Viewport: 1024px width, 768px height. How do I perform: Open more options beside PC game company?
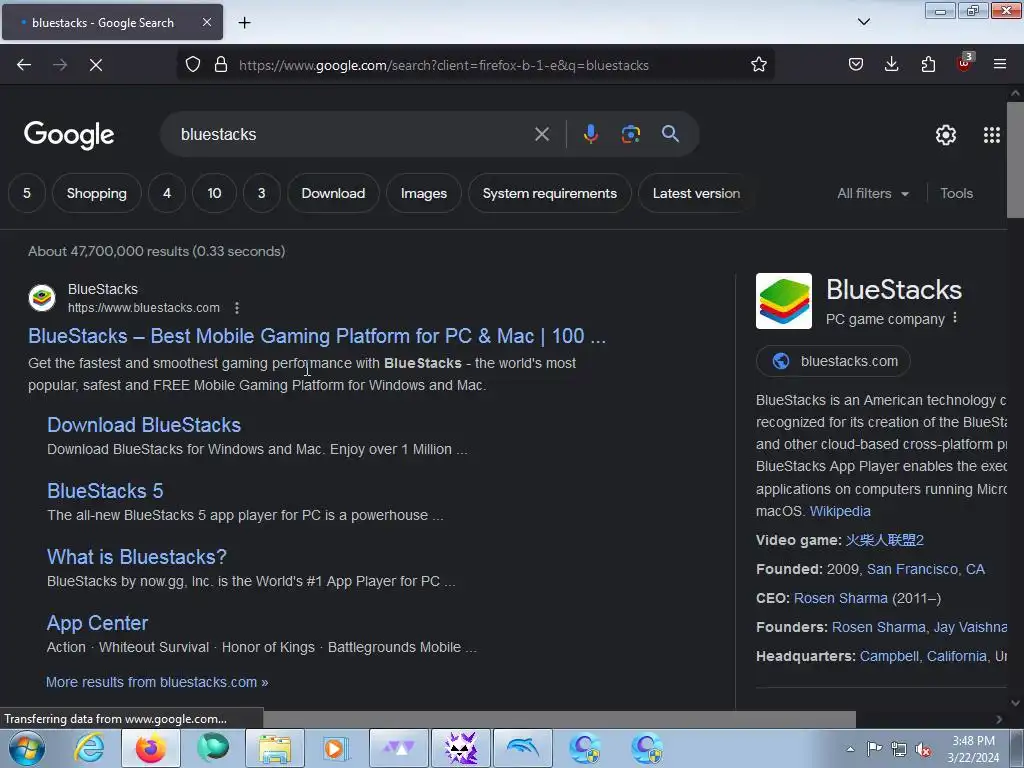pyautogui.click(x=955, y=317)
